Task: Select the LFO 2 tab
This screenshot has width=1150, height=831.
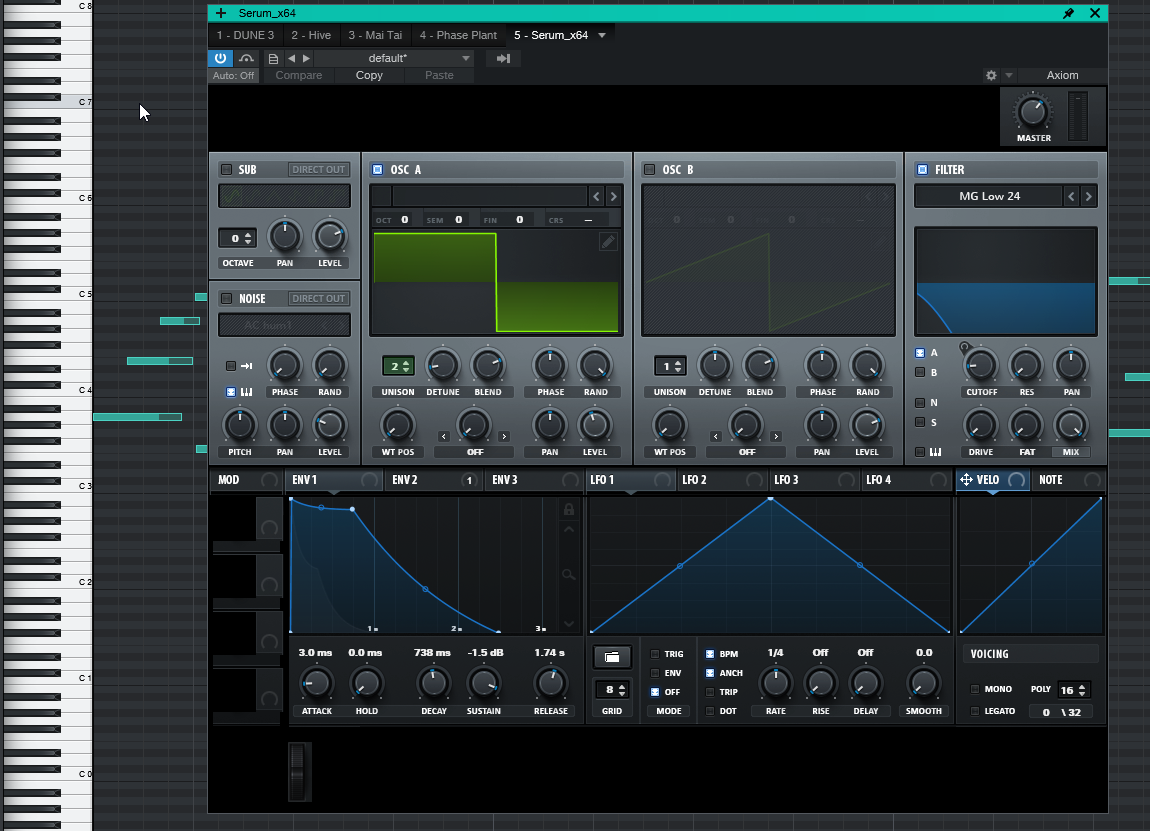Action: click(x=721, y=480)
